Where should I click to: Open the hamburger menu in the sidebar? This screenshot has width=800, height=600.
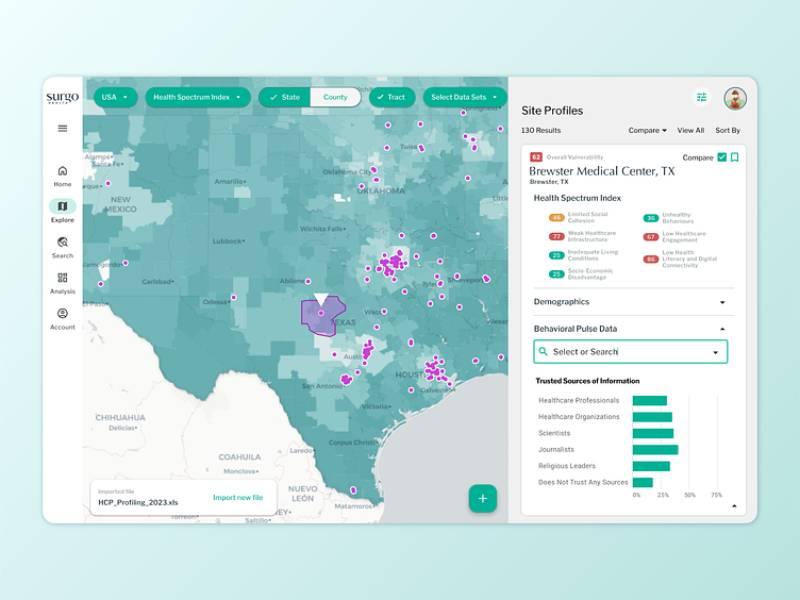click(x=62, y=128)
